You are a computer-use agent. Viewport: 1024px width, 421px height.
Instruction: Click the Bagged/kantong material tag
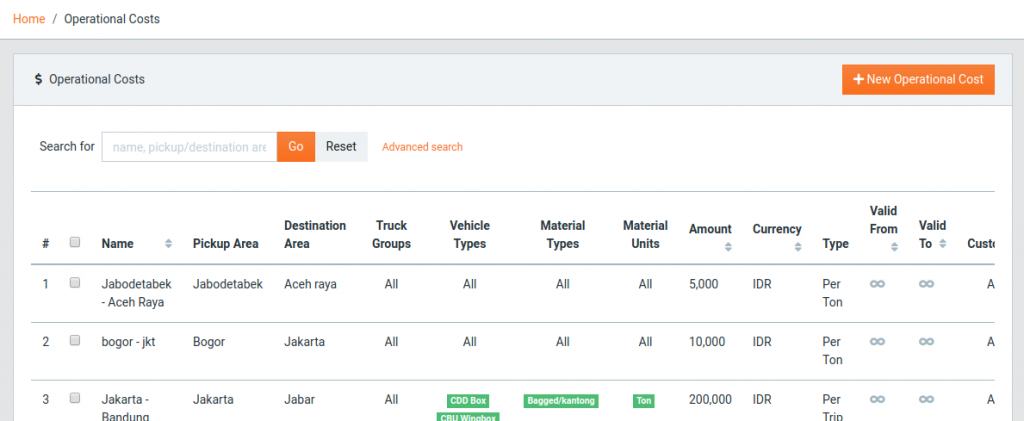point(561,401)
